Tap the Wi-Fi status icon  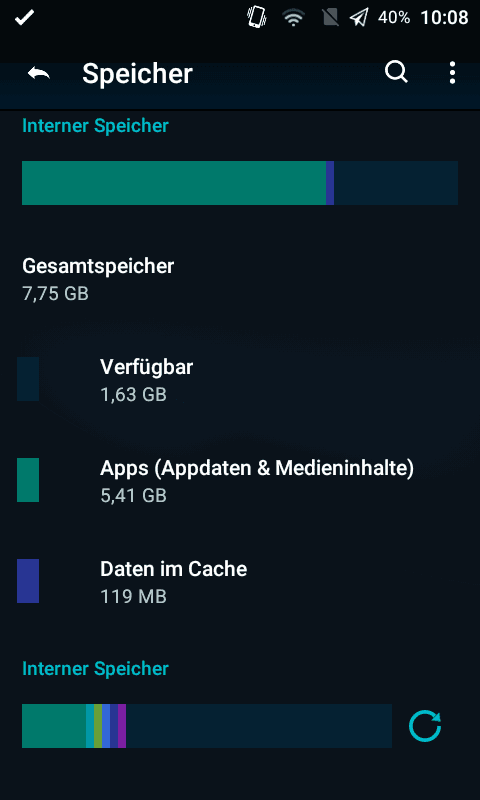[x=293, y=18]
